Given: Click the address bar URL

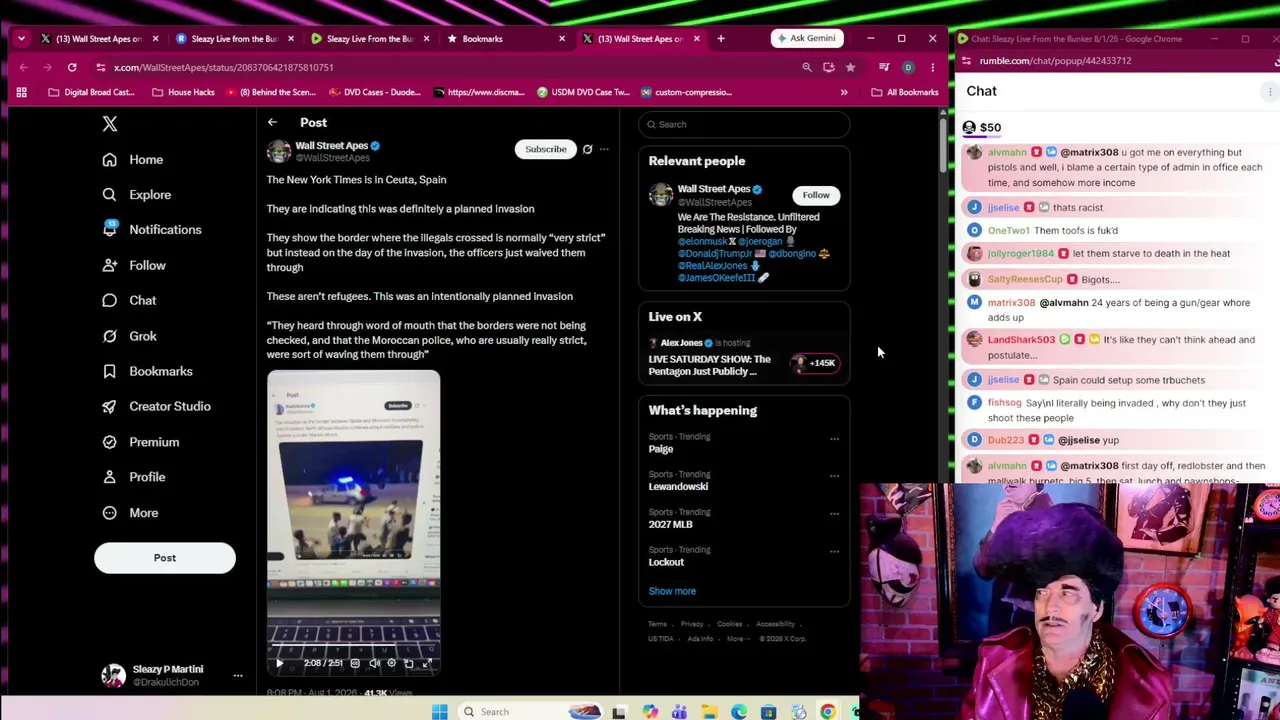Looking at the screenshot, I should click(224, 68).
